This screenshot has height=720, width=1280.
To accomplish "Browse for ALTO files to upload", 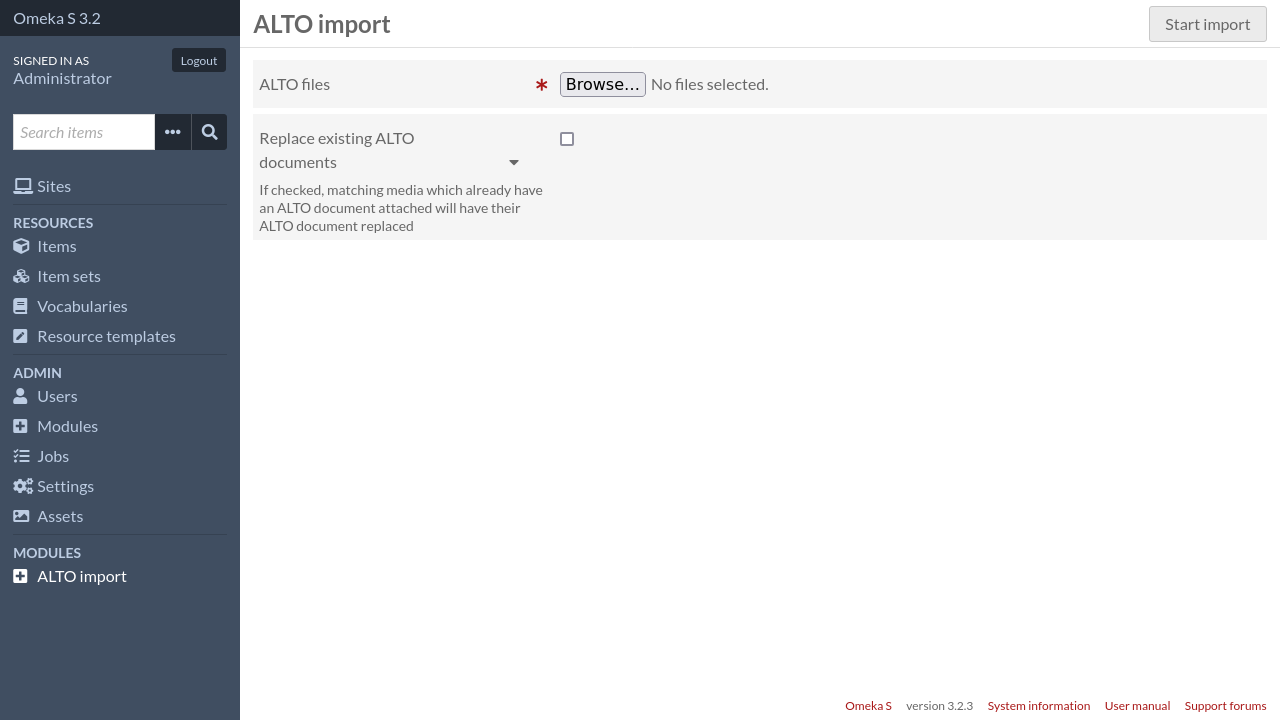I will [x=602, y=84].
